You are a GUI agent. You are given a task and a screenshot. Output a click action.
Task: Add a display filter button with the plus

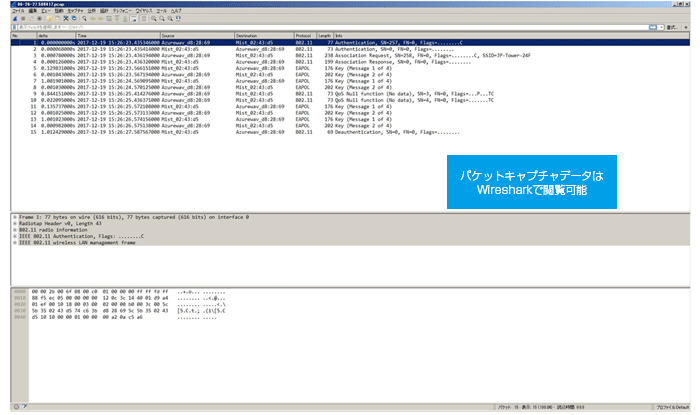686,27
